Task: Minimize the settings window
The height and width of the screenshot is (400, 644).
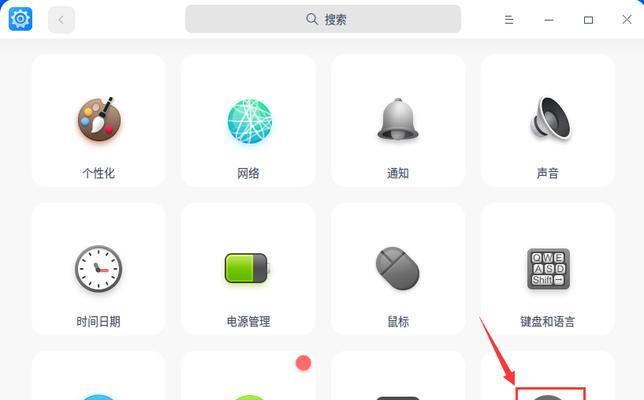Action: (x=549, y=20)
